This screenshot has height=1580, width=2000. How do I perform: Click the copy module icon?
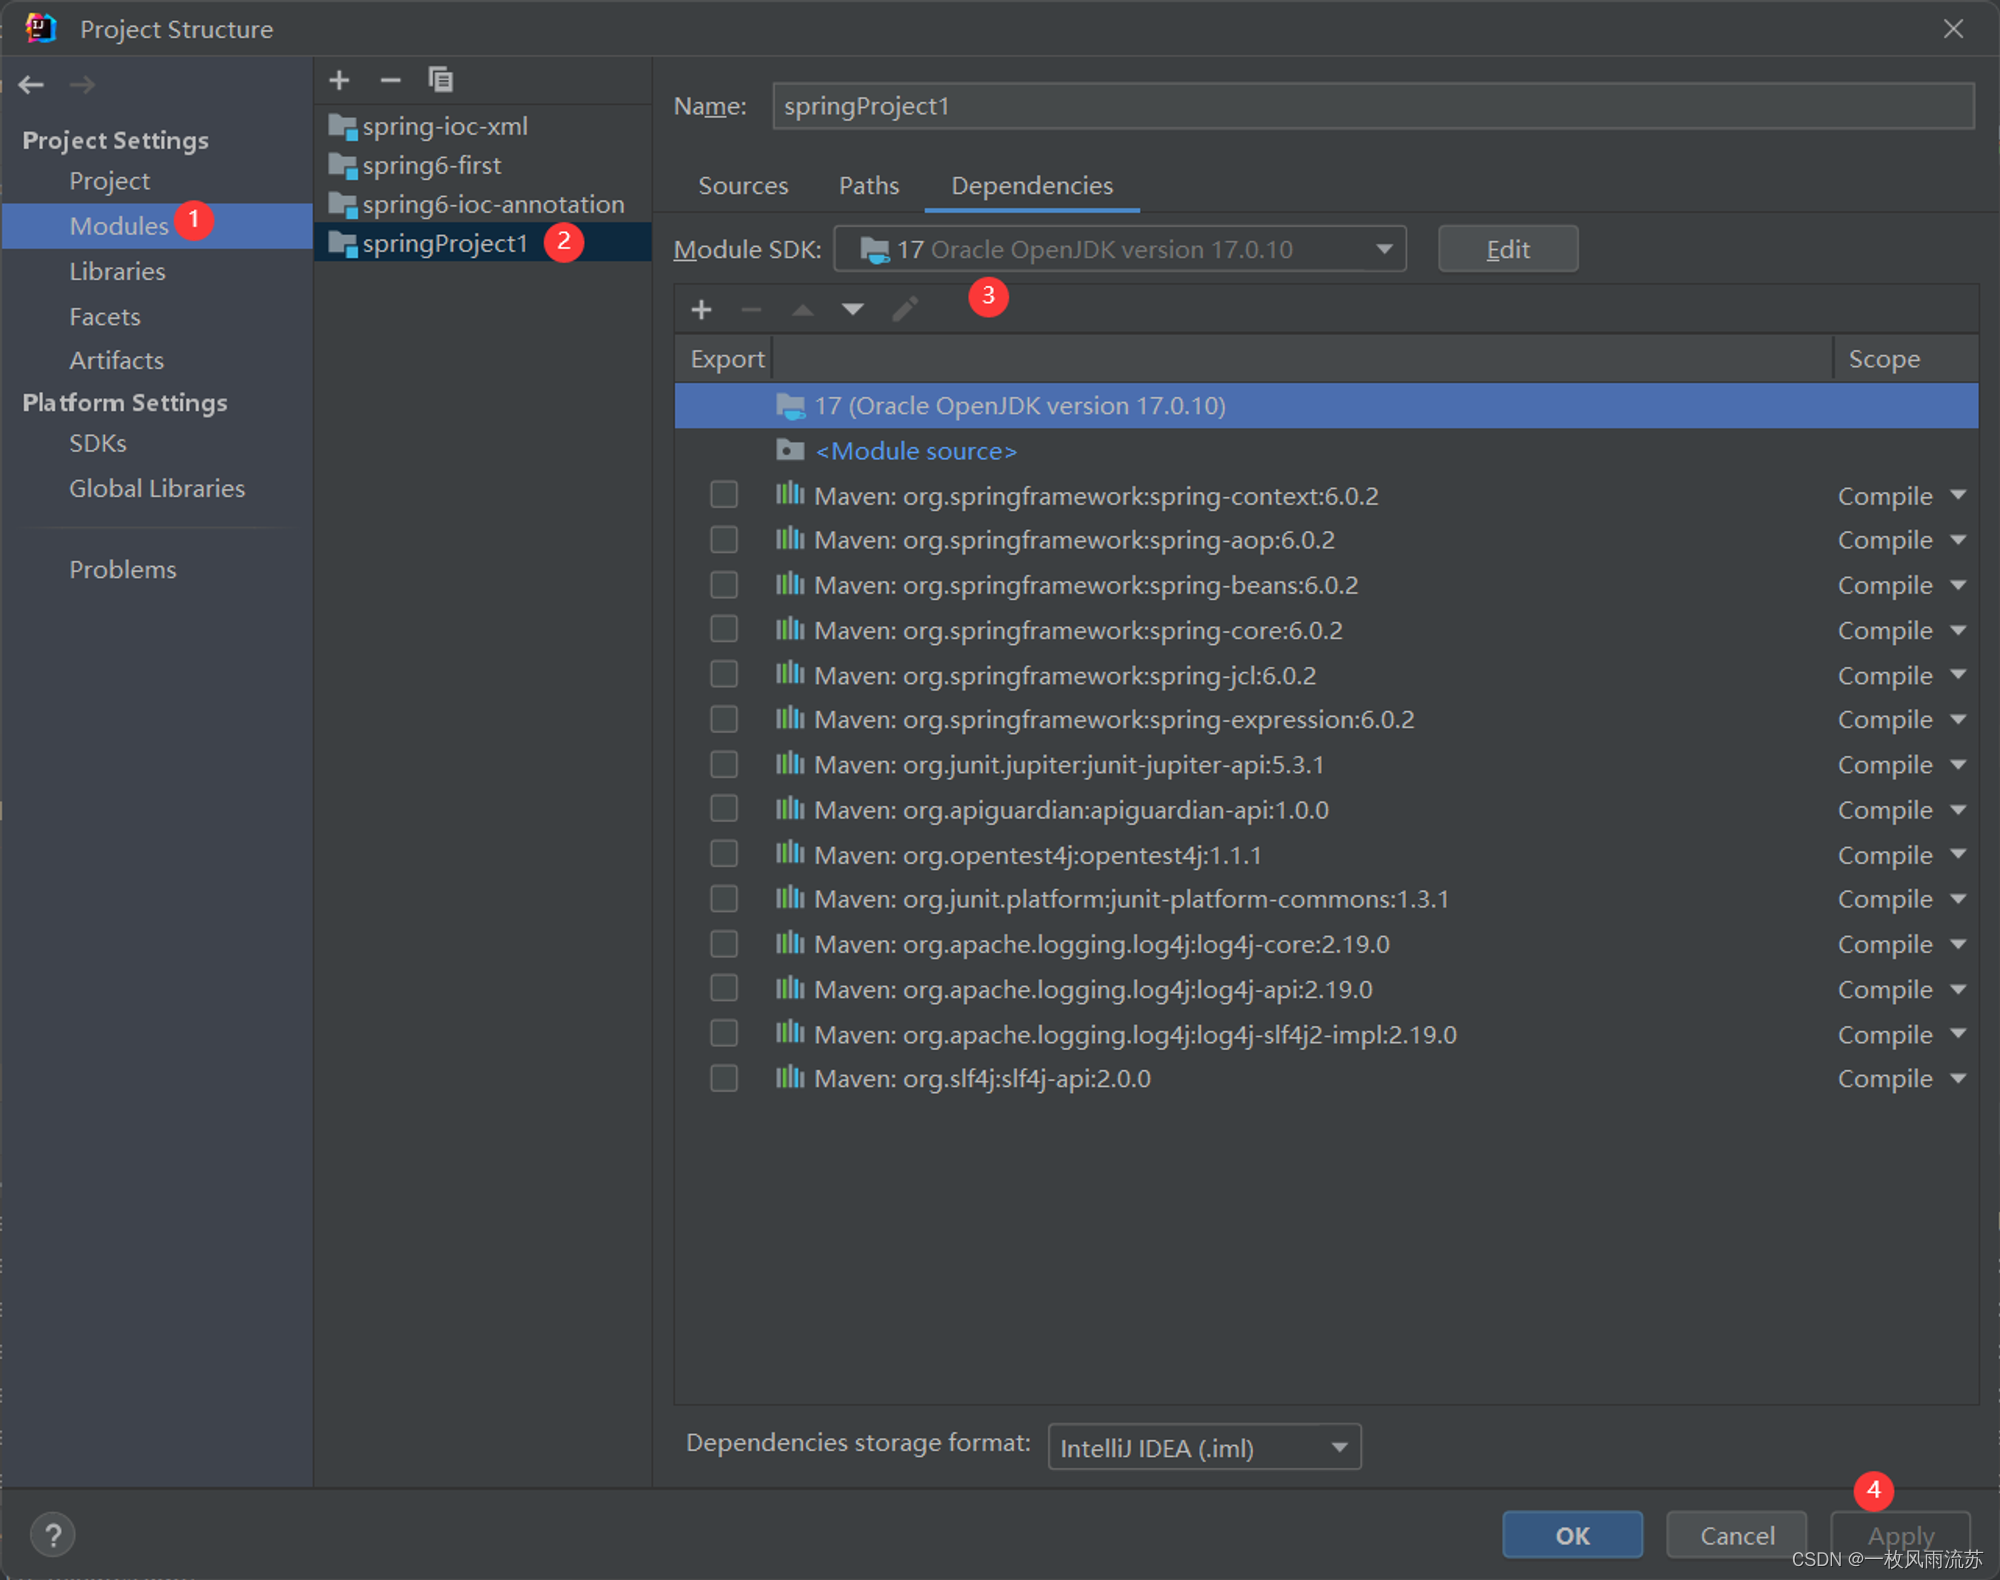(441, 80)
